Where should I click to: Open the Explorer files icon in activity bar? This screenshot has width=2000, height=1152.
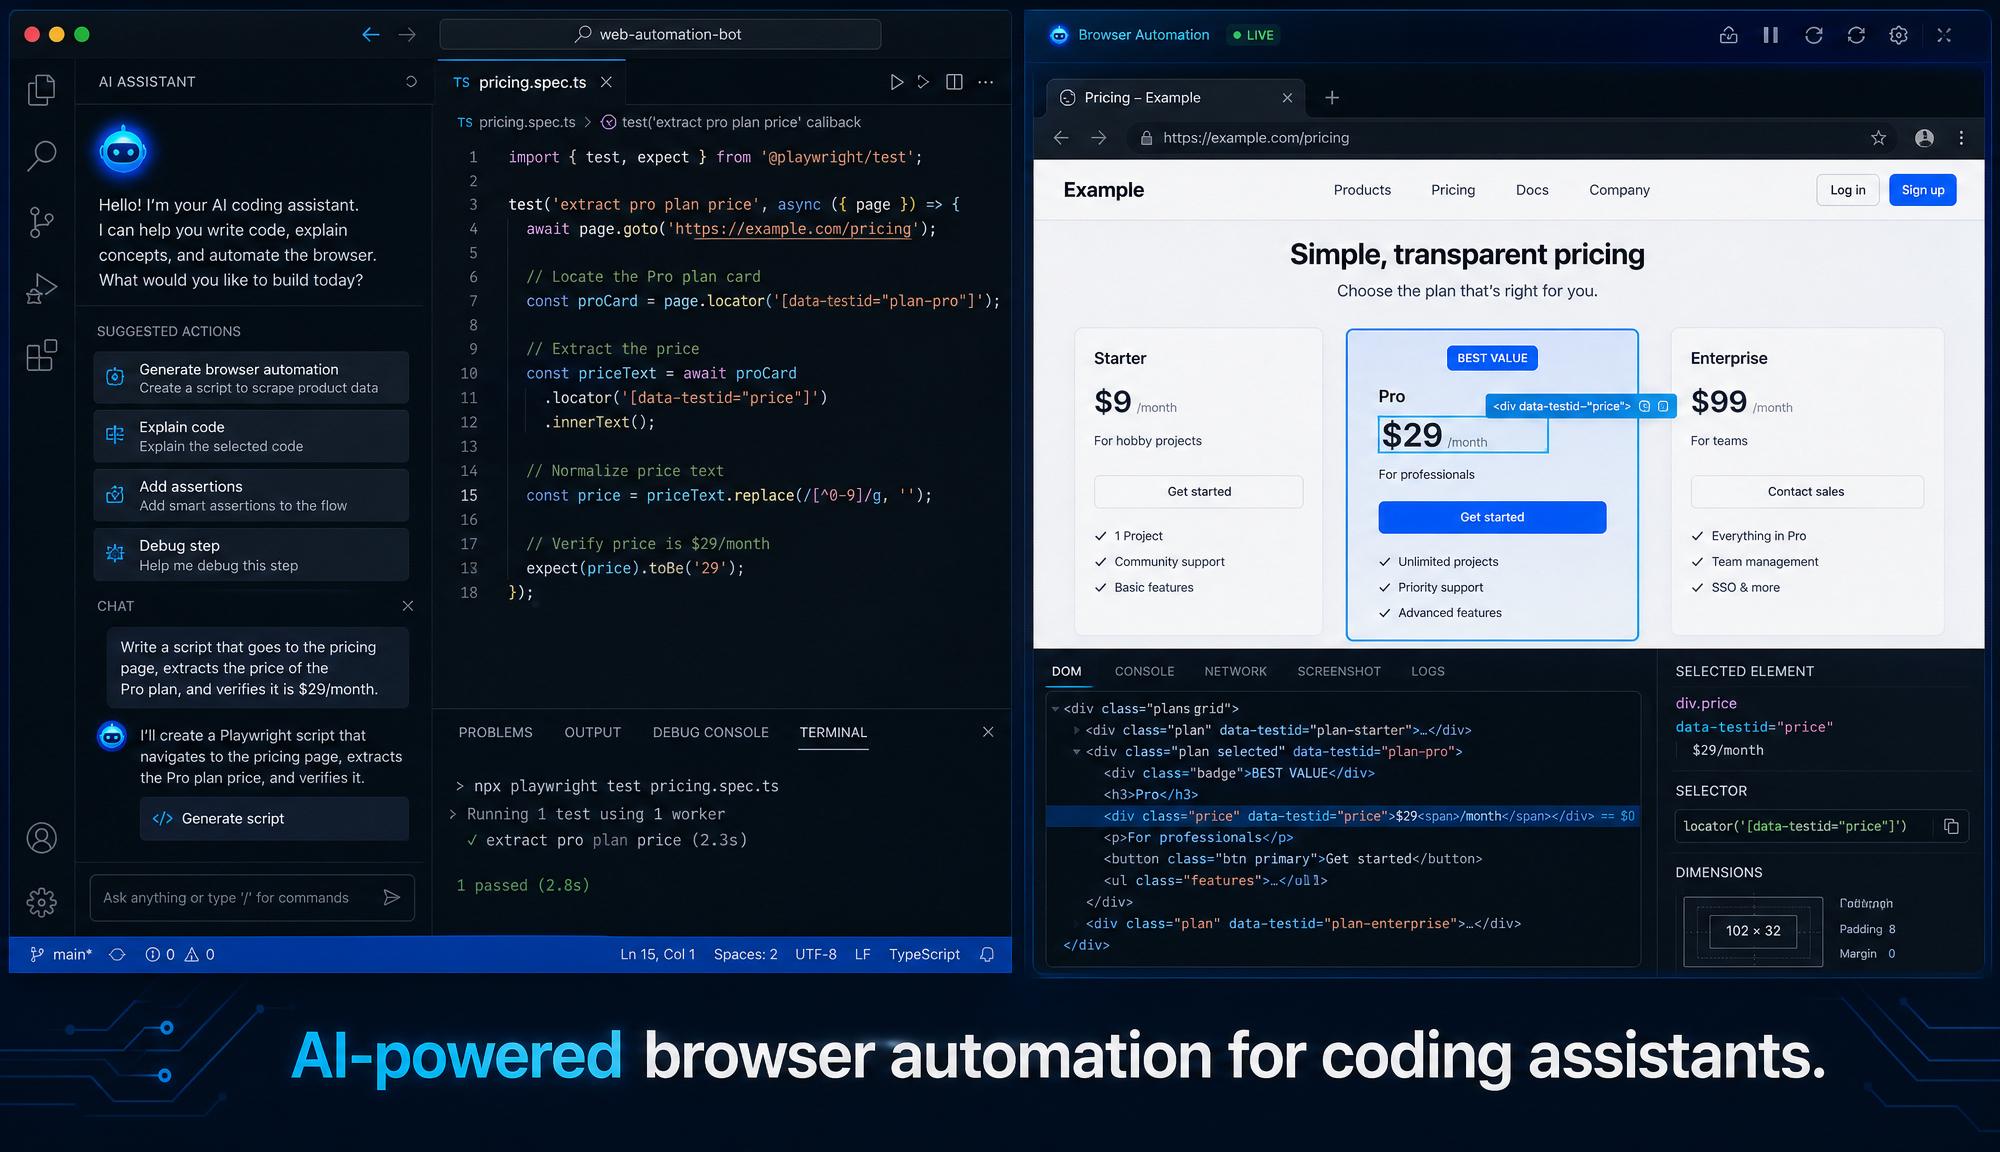(x=41, y=90)
